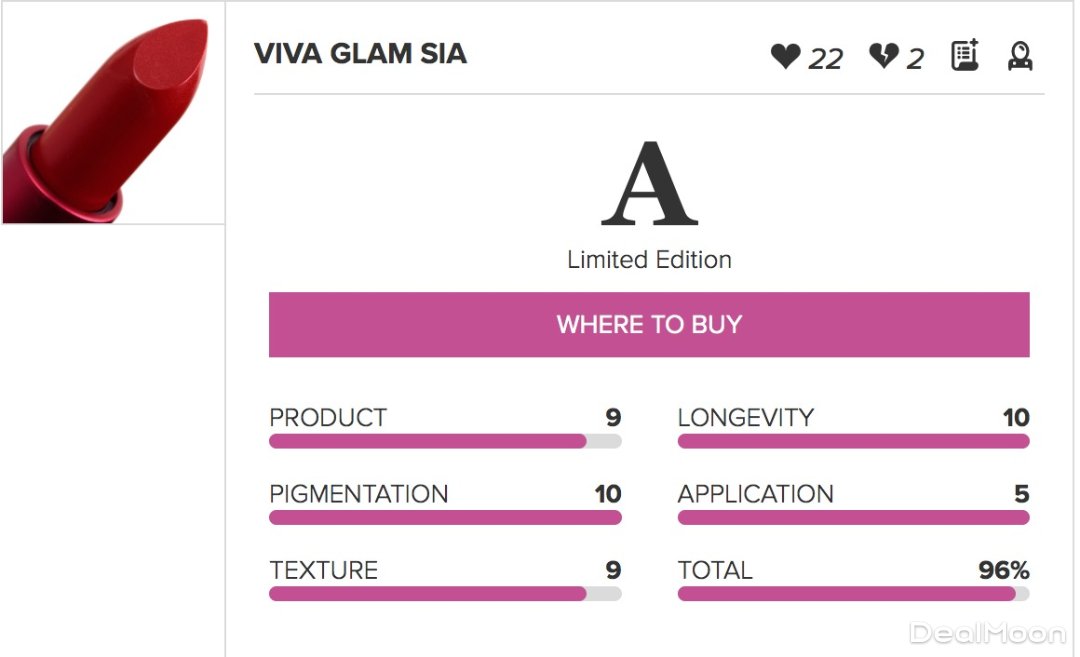
Task: Click the Application rating bar
Action: point(853,517)
